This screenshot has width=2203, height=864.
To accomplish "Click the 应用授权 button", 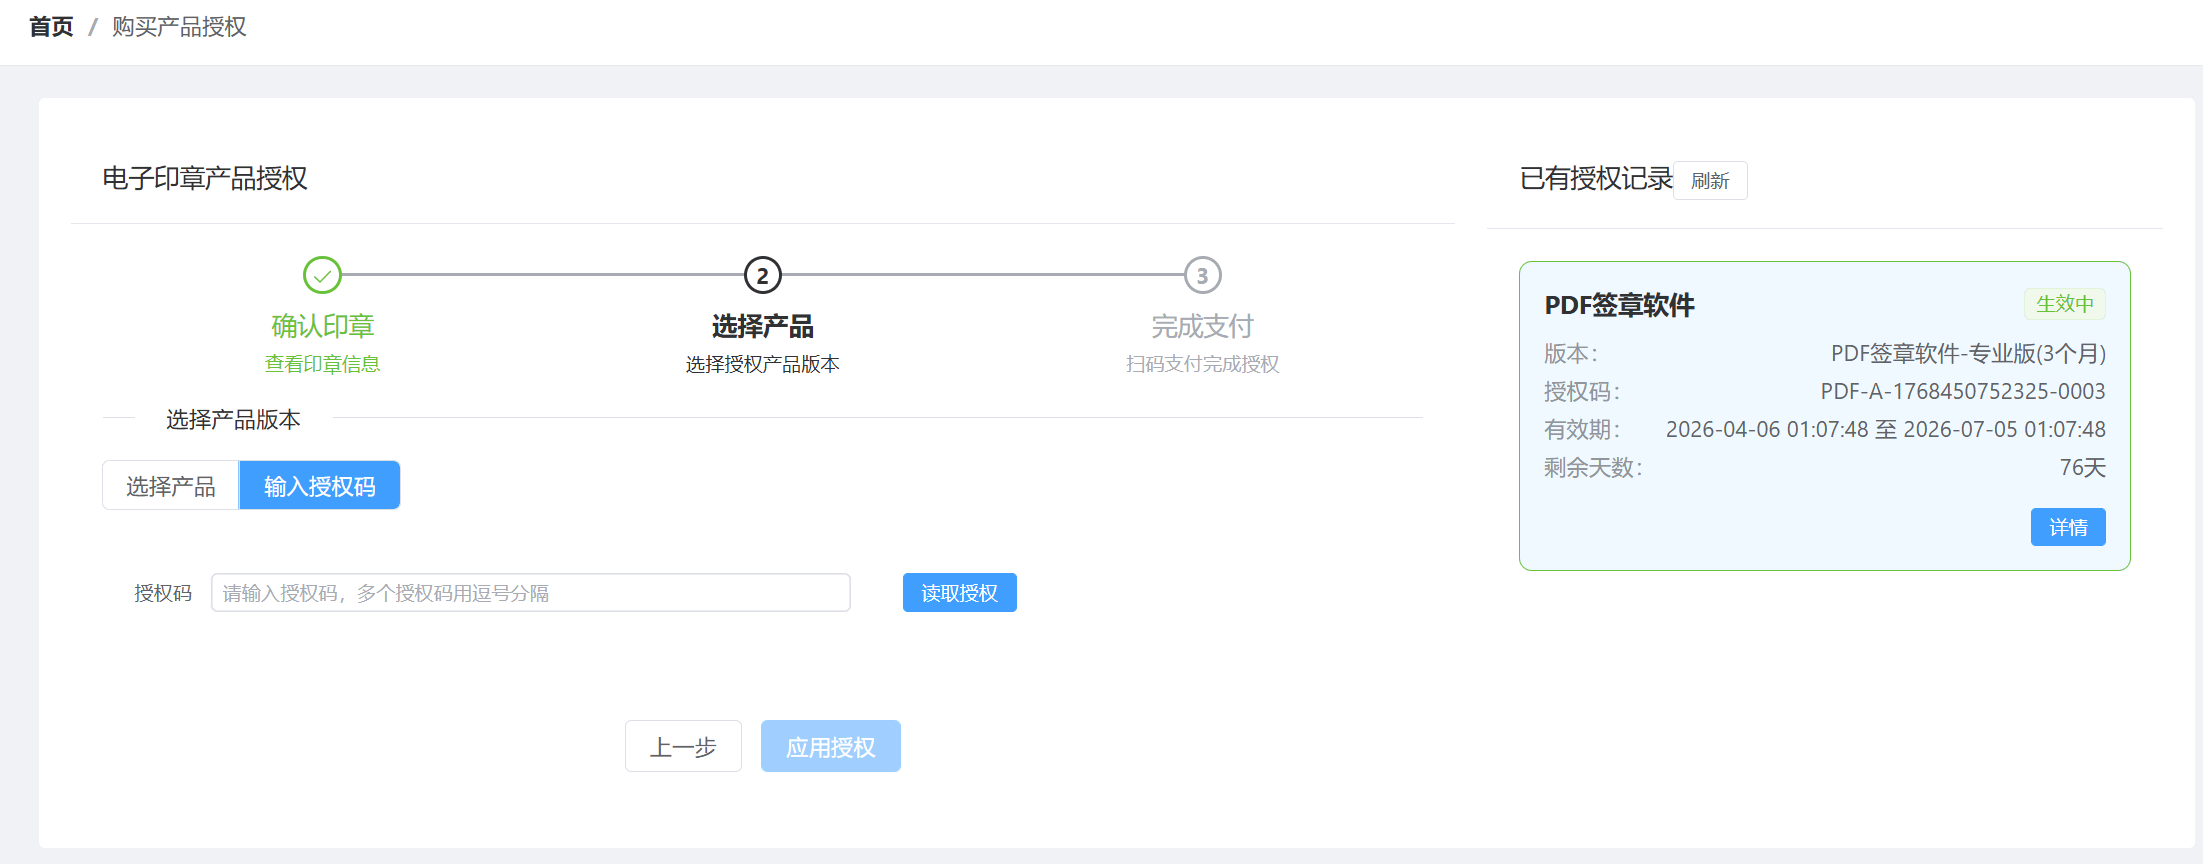I will 830,747.
